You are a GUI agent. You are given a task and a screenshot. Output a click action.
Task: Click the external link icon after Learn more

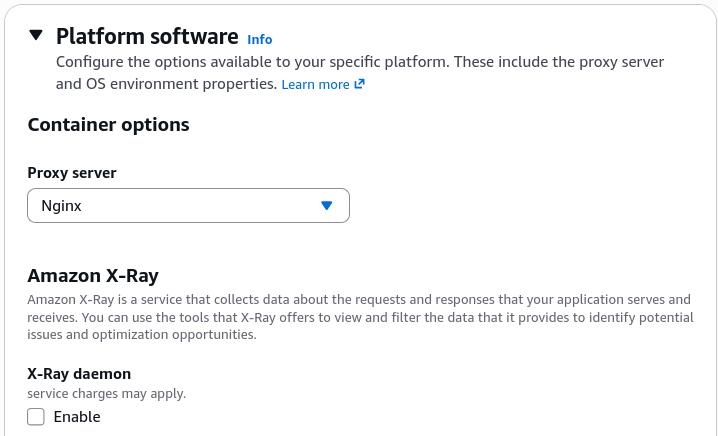[359, 84]
